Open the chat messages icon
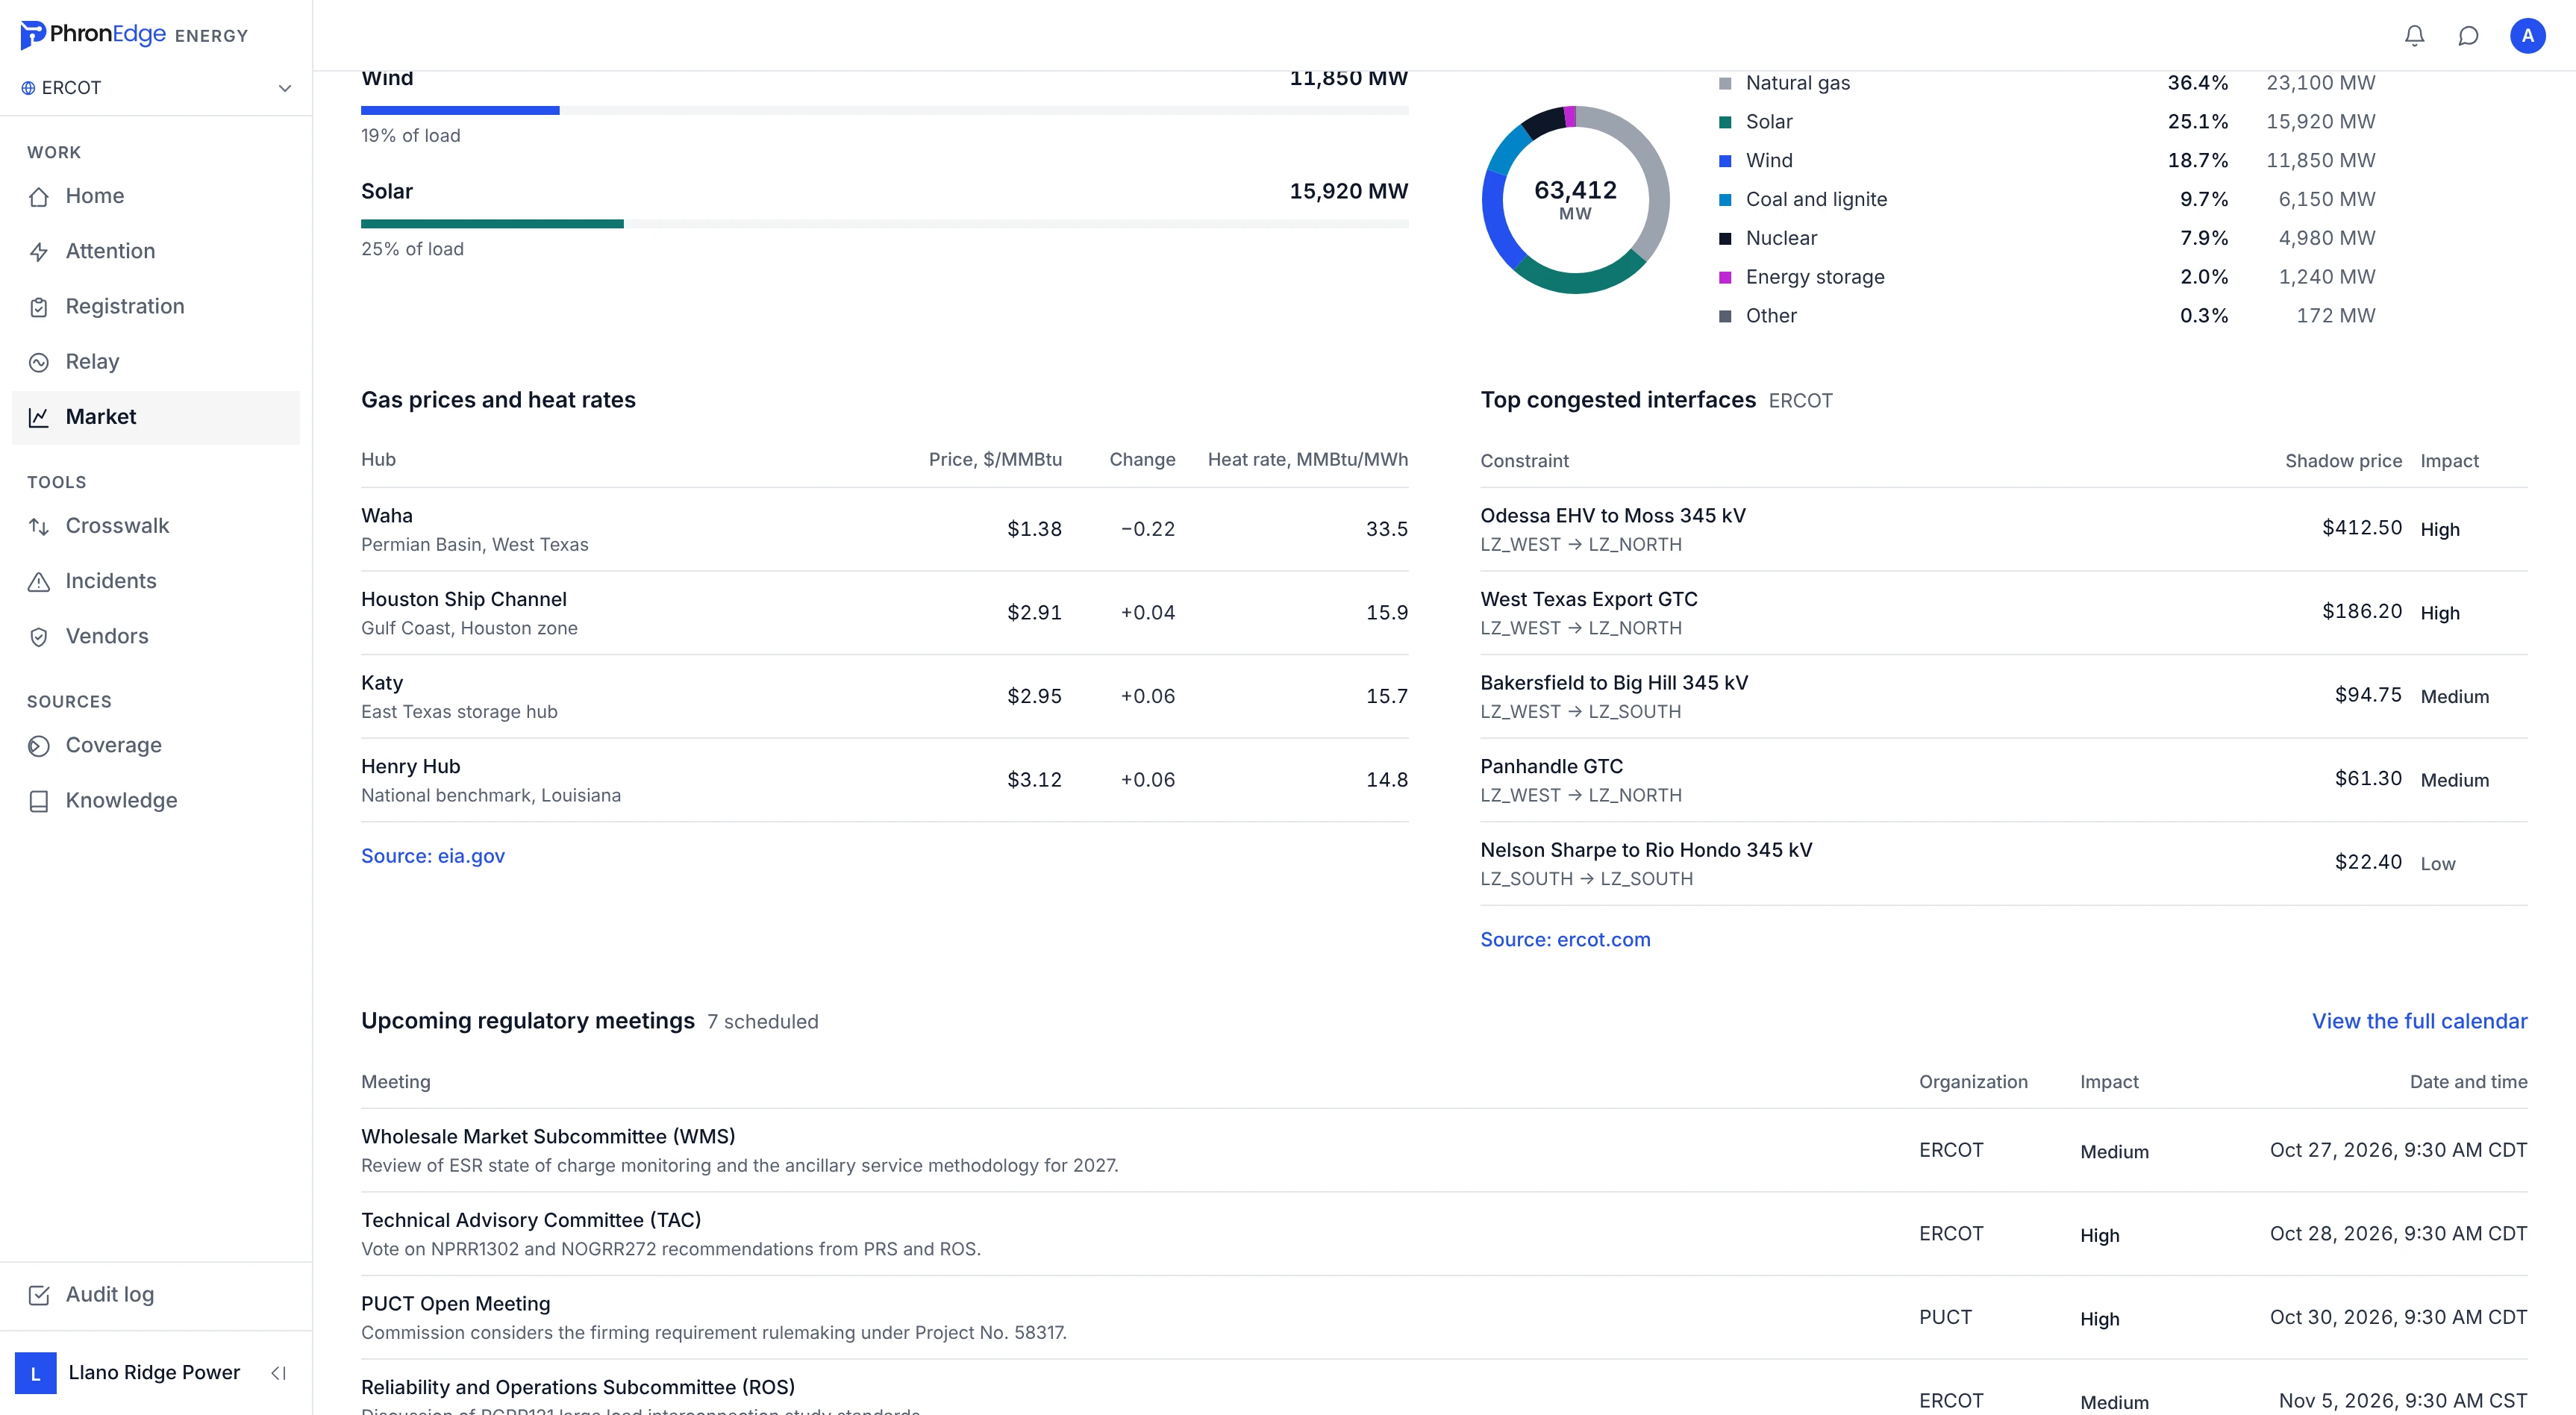This screenshot has height=1415, width=2576. 2468,36
